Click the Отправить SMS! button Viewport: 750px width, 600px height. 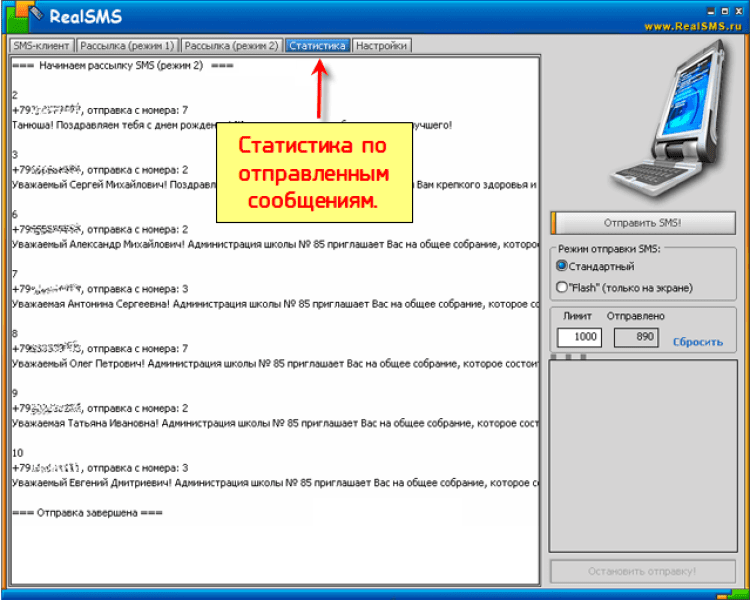tap(642, 223)
